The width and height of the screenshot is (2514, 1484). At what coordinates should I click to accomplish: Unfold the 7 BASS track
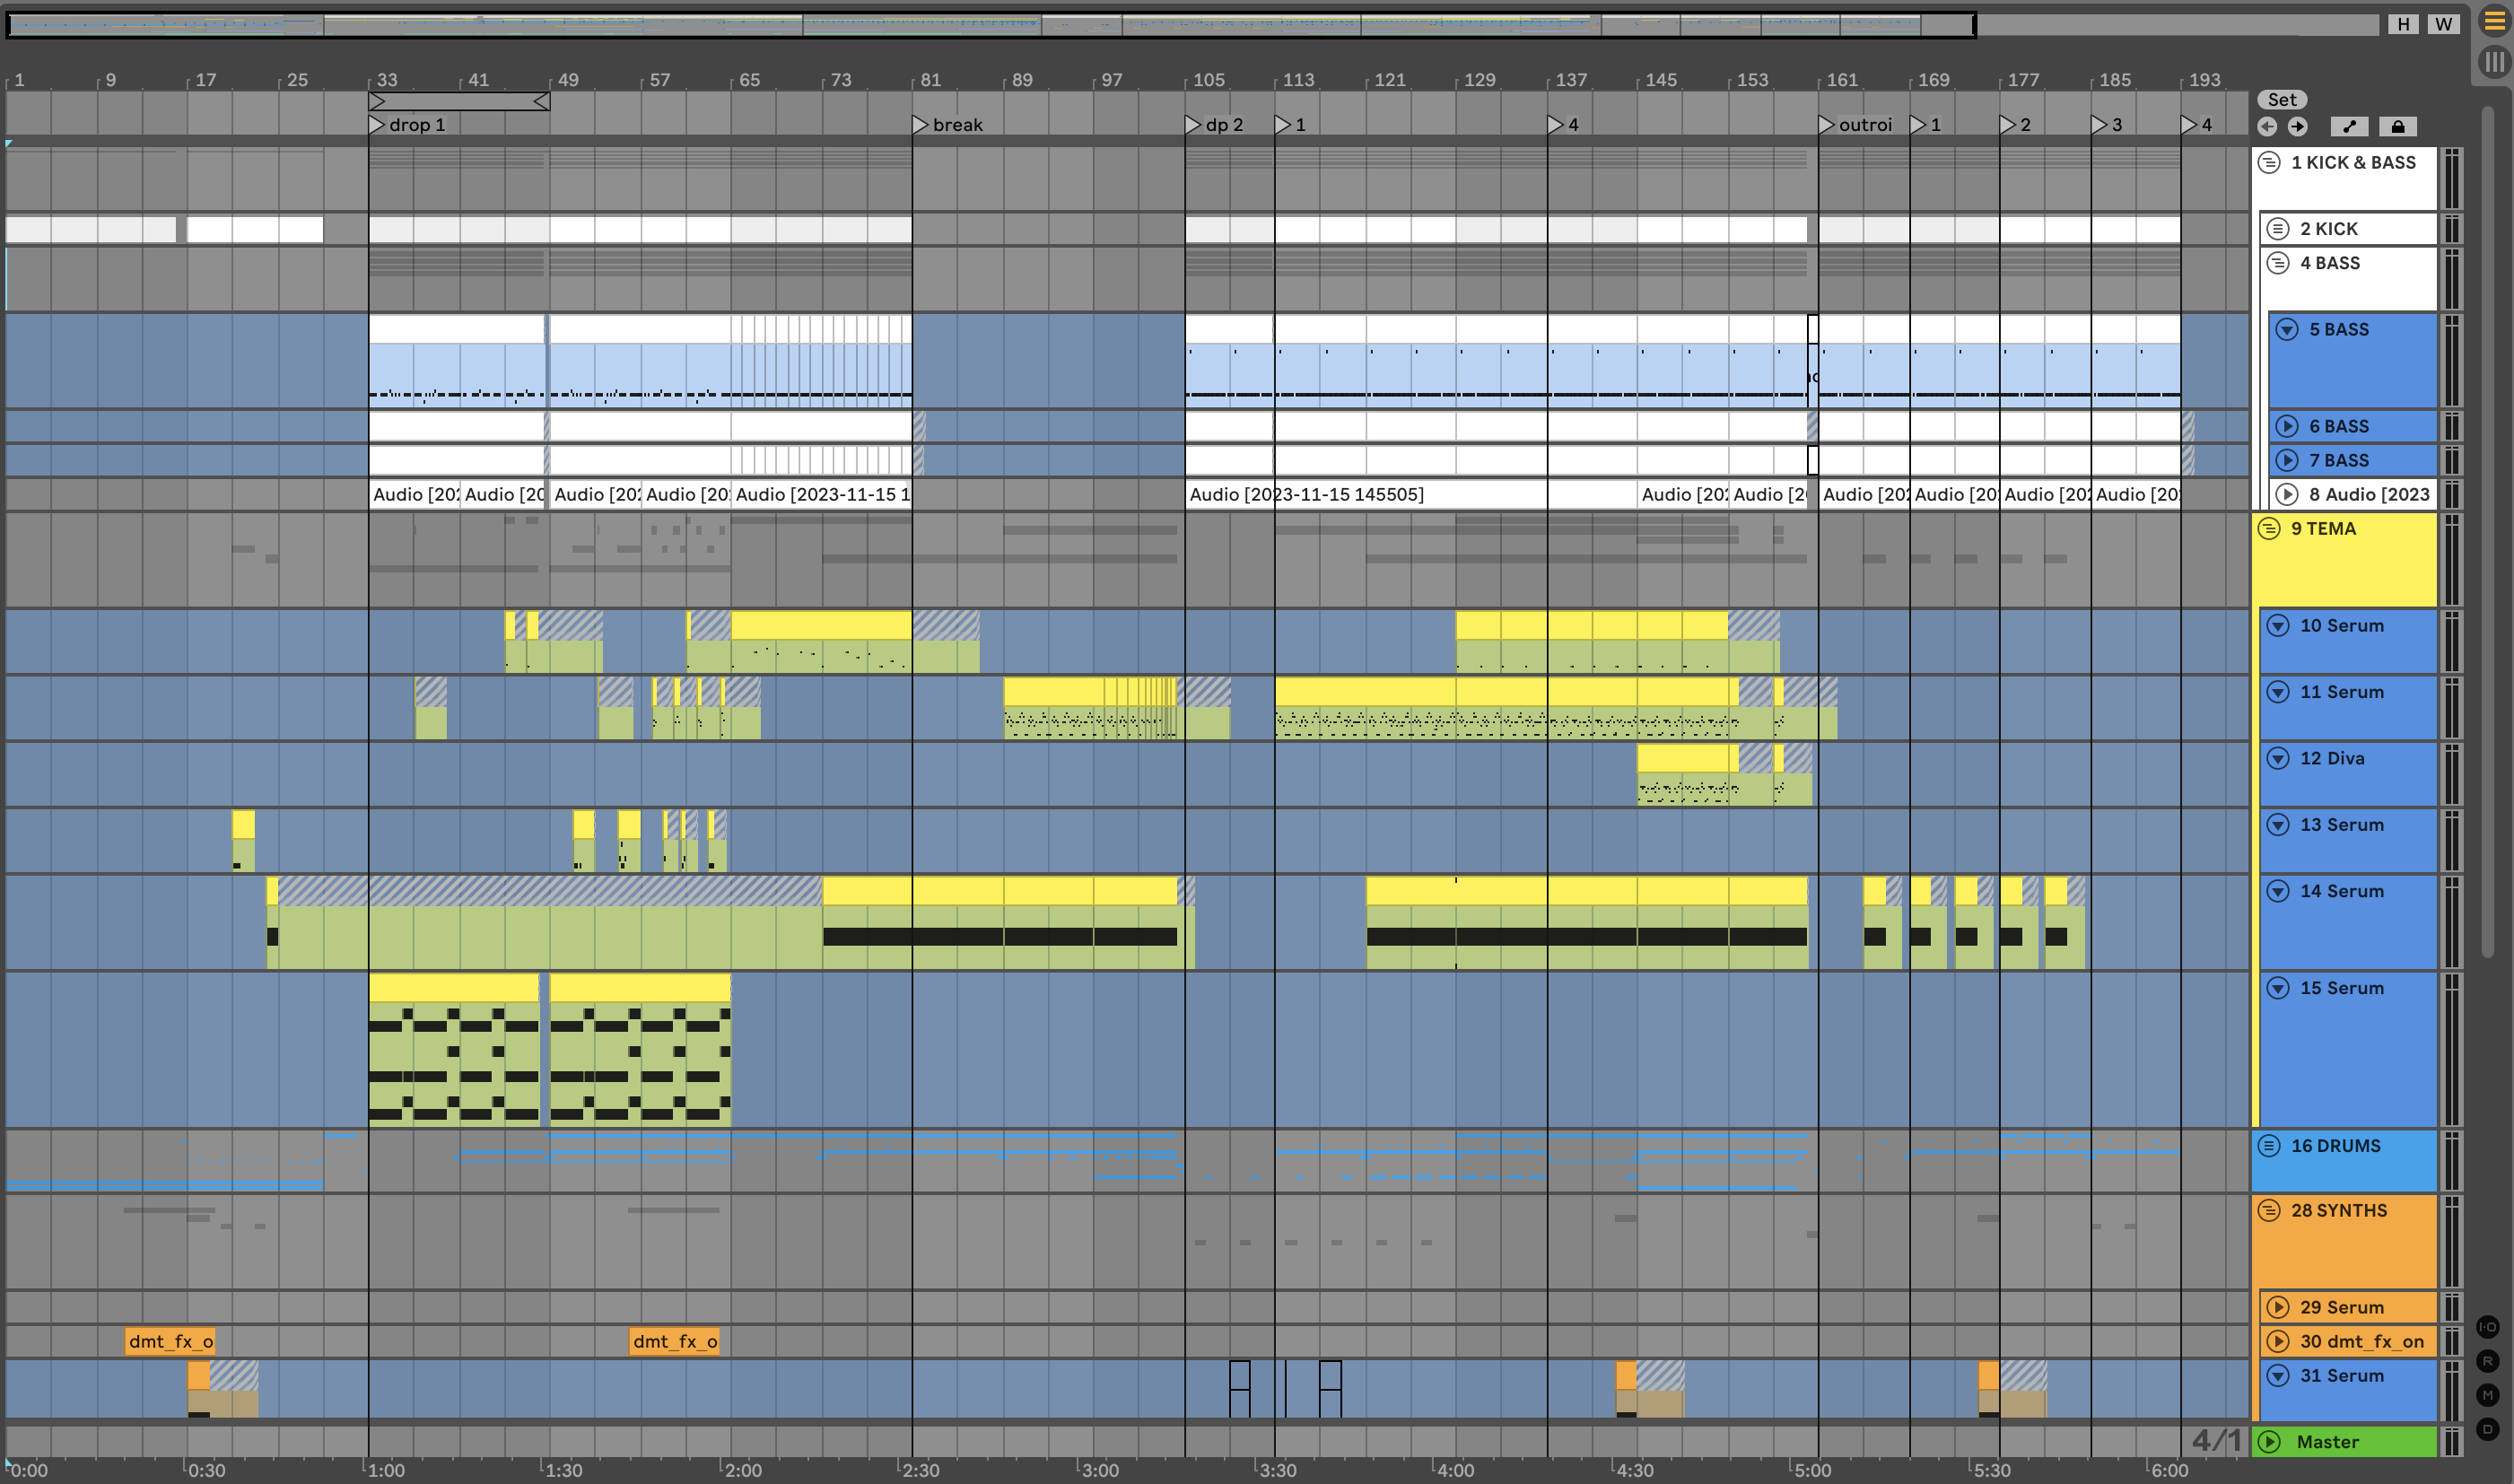(x=2287, y=460)
